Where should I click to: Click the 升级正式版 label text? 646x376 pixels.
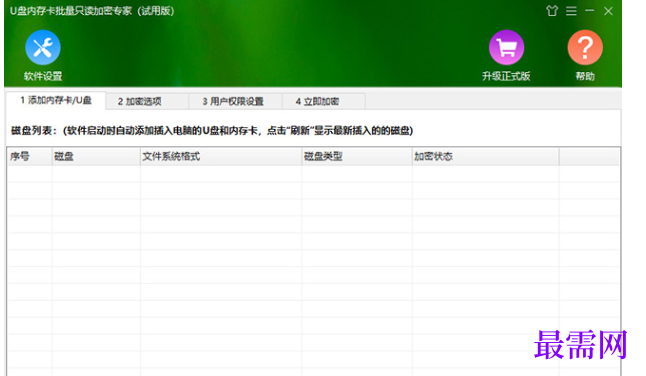(506, 76)
